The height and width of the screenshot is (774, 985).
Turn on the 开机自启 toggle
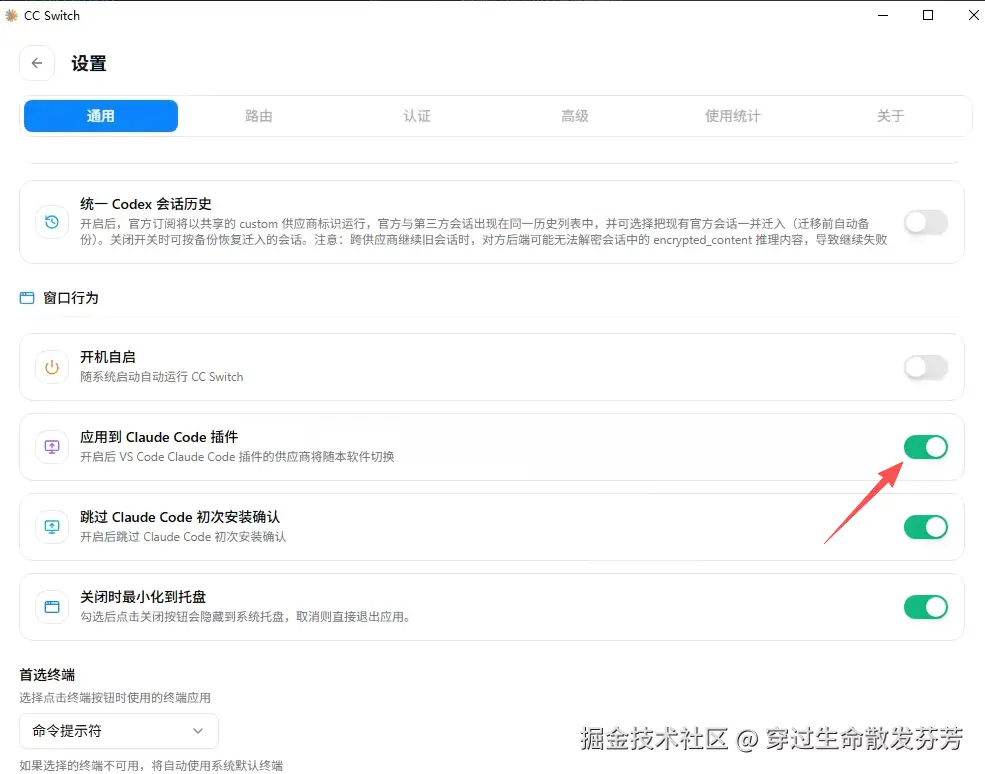925,367
